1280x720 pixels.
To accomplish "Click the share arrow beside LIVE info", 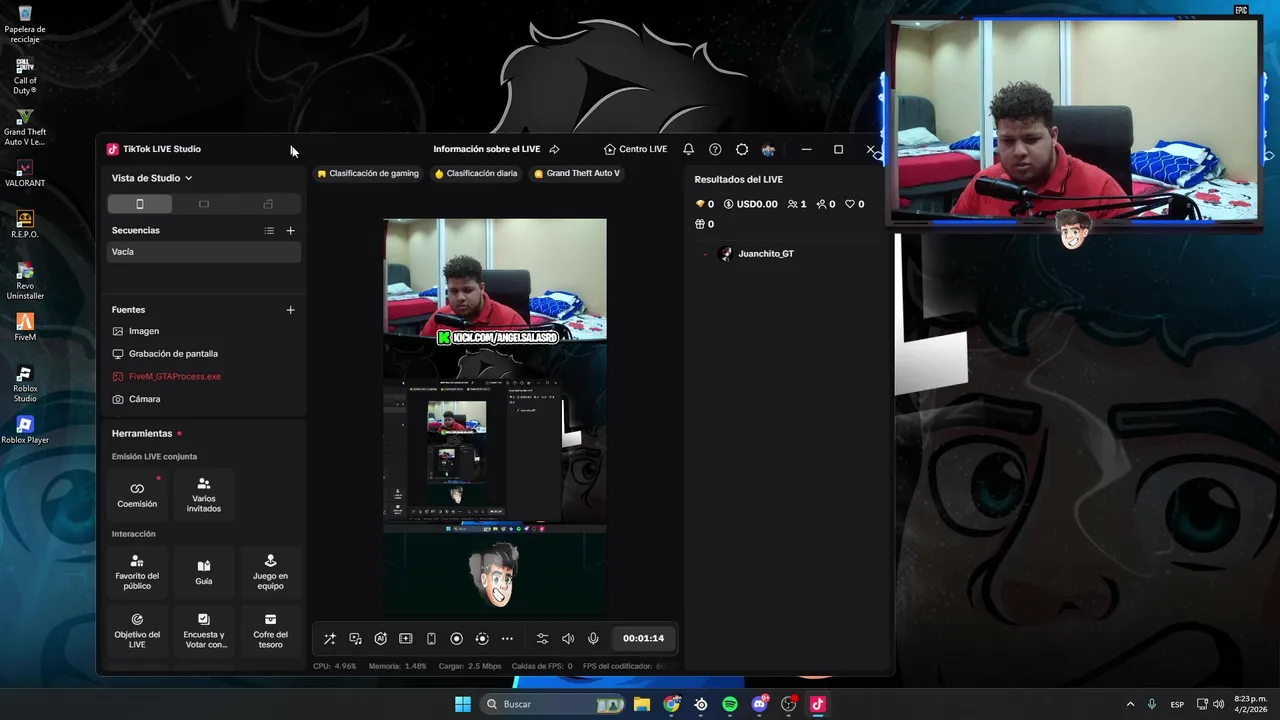I will click(554, 149).
